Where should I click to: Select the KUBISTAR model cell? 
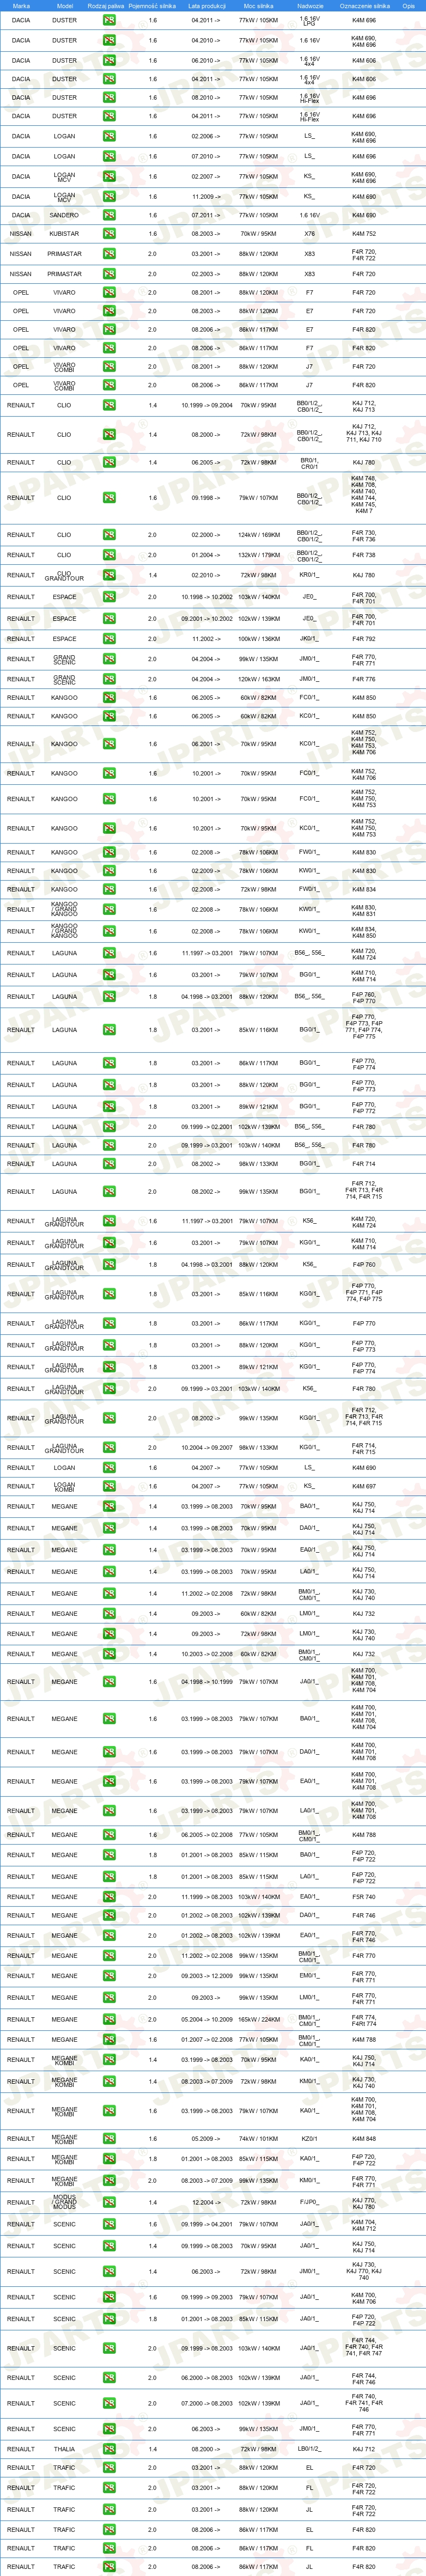[x=64, y=234]
